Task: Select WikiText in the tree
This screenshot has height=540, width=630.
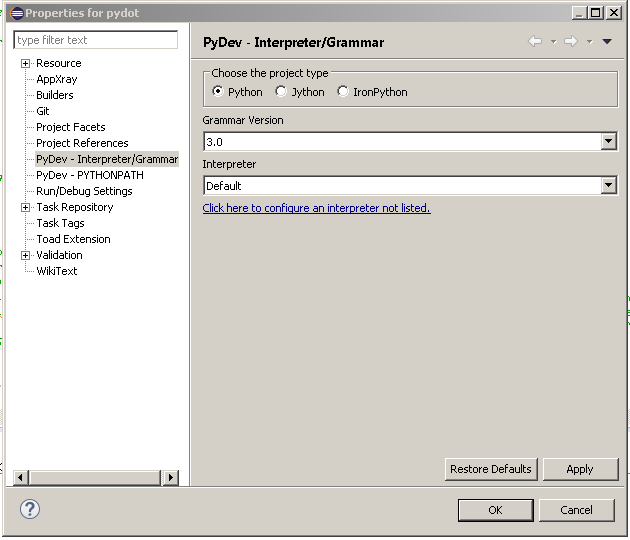Action: coord(57,271)
